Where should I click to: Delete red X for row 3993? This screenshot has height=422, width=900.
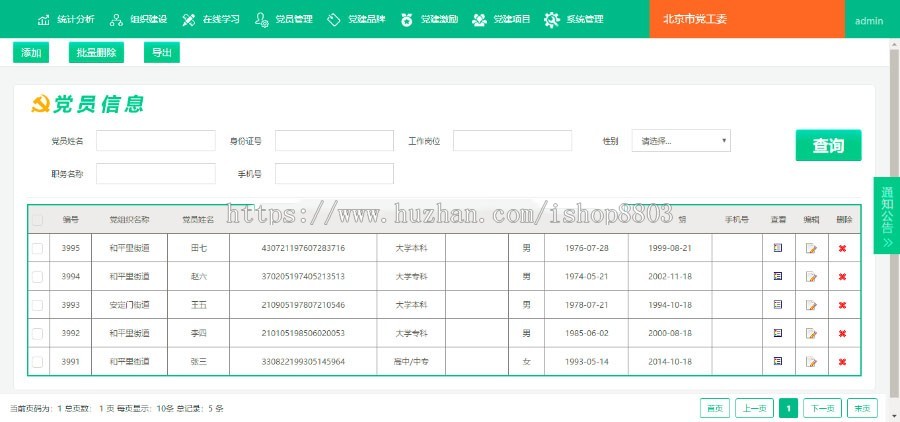[x=842, y=305]
